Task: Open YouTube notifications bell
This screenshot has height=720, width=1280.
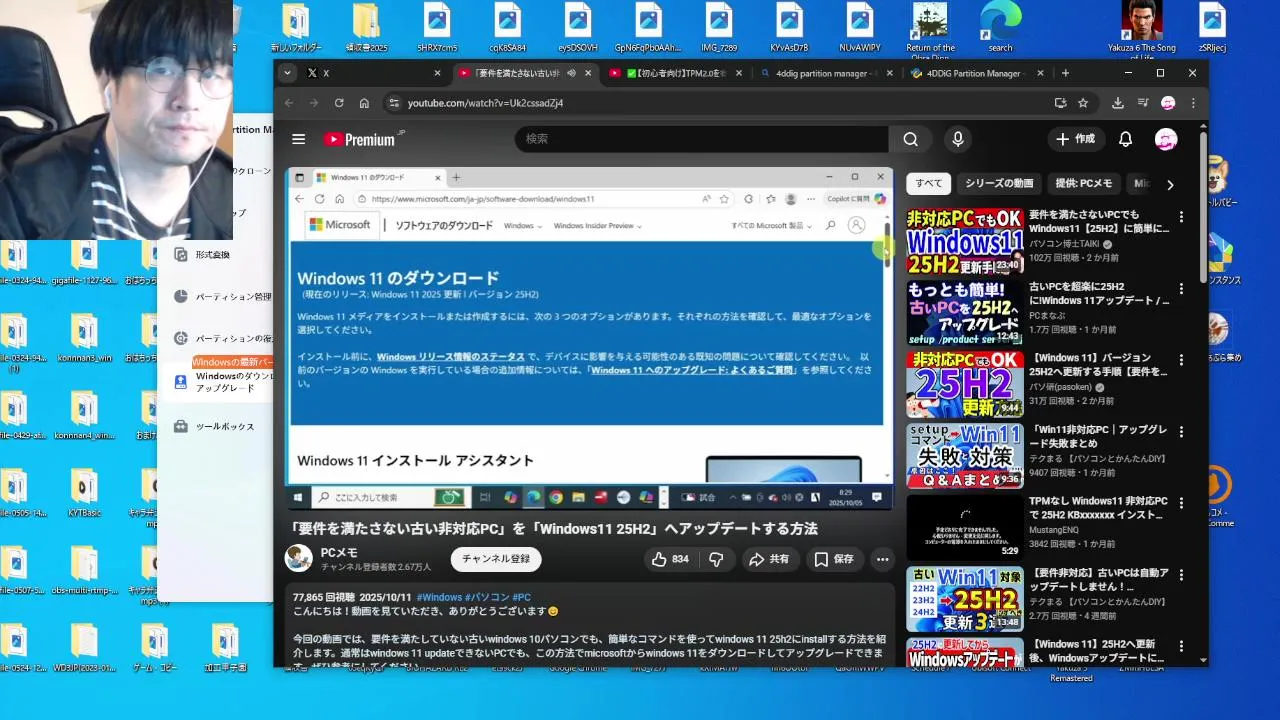Action: (x=1125, y=139)
